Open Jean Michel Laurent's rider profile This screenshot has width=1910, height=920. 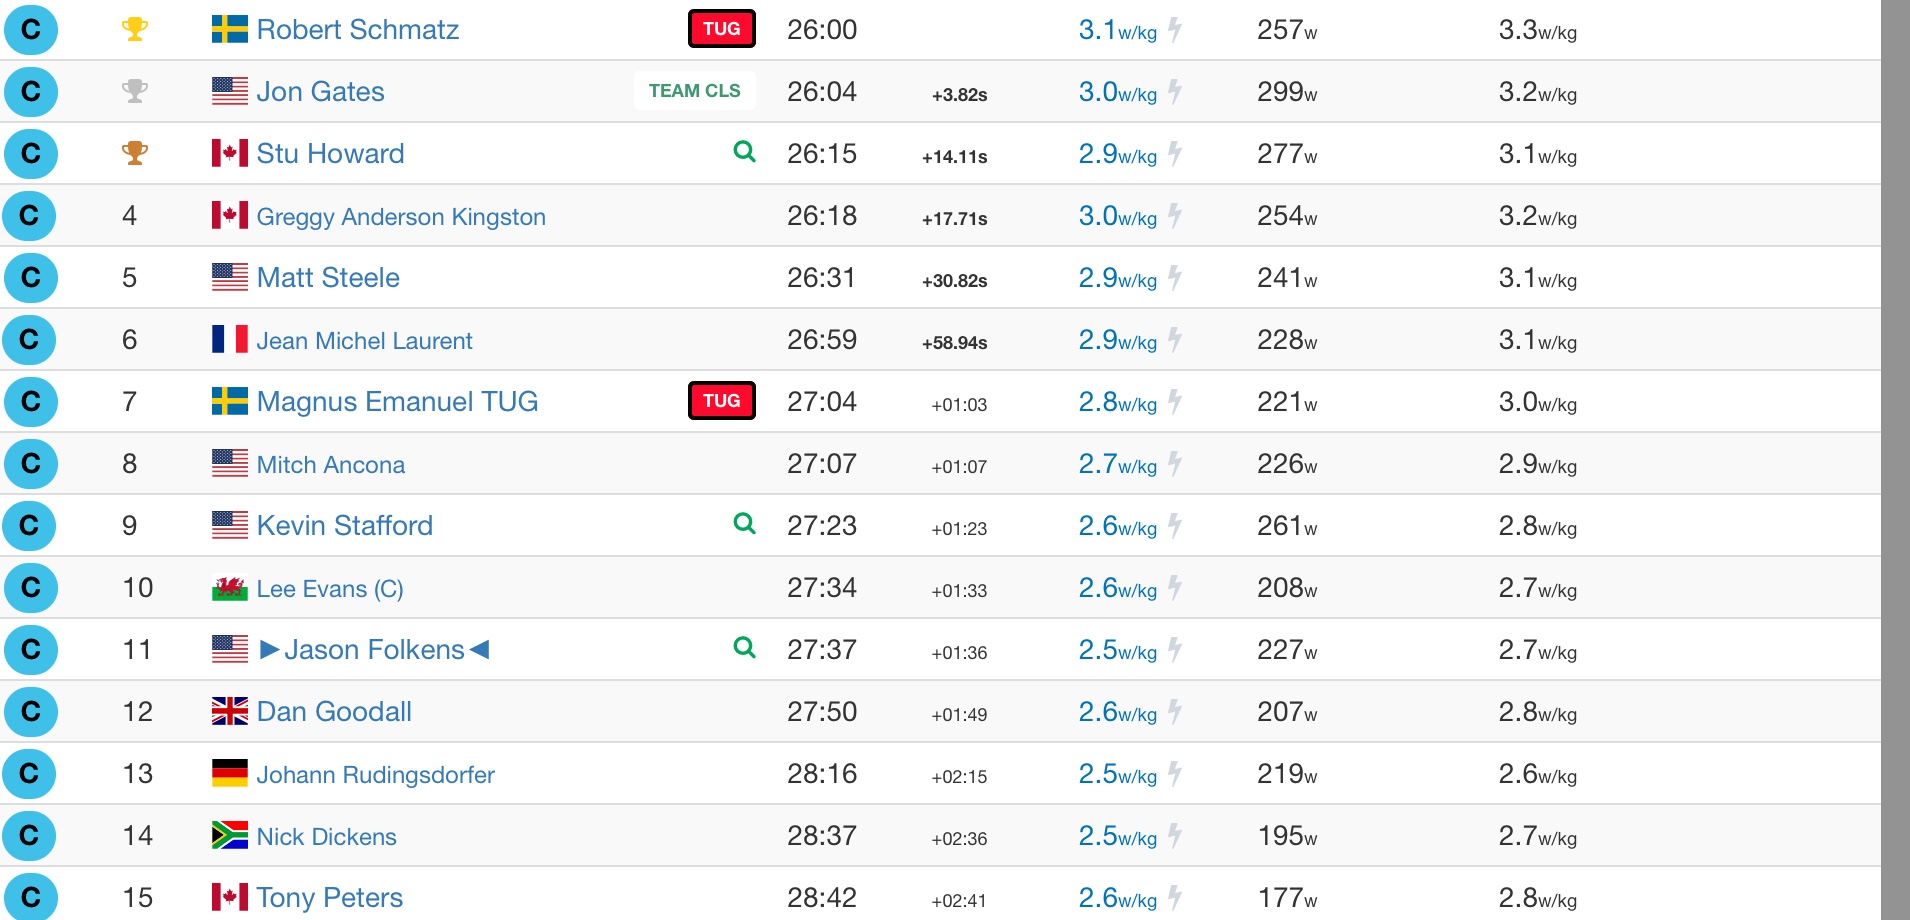pos(364,341)
